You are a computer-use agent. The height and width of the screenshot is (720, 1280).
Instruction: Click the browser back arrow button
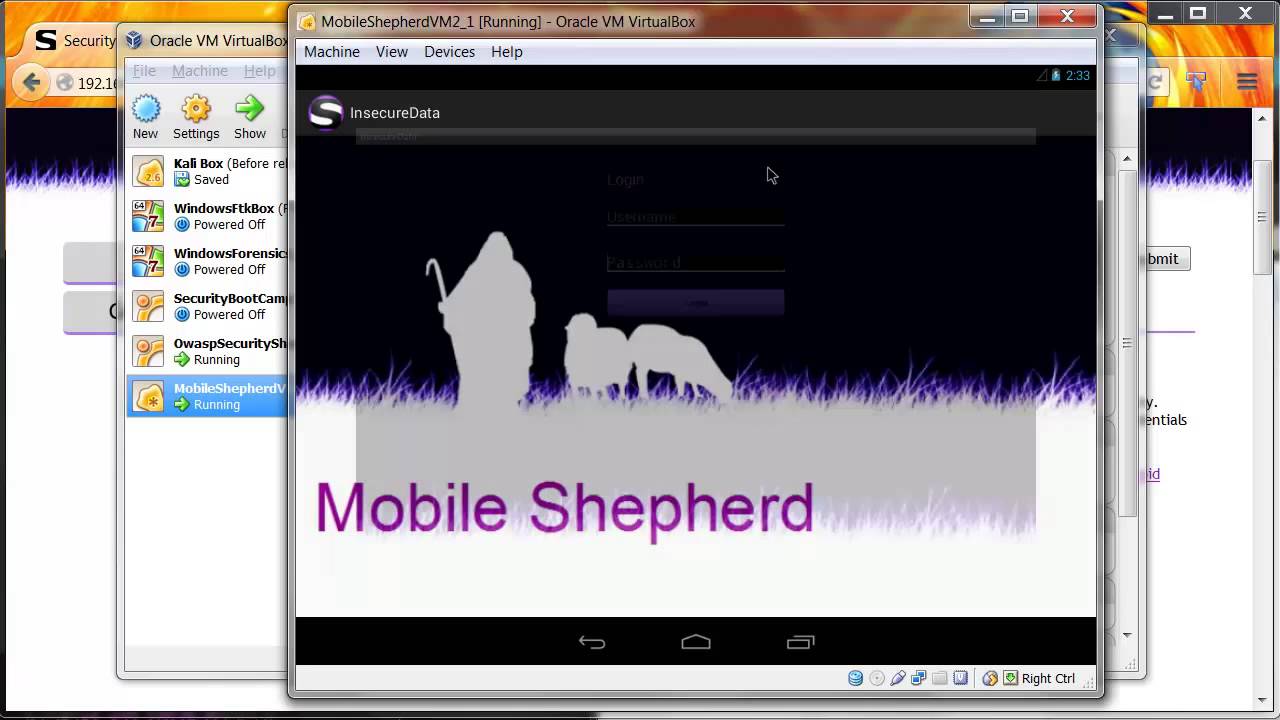pos(32,82)
